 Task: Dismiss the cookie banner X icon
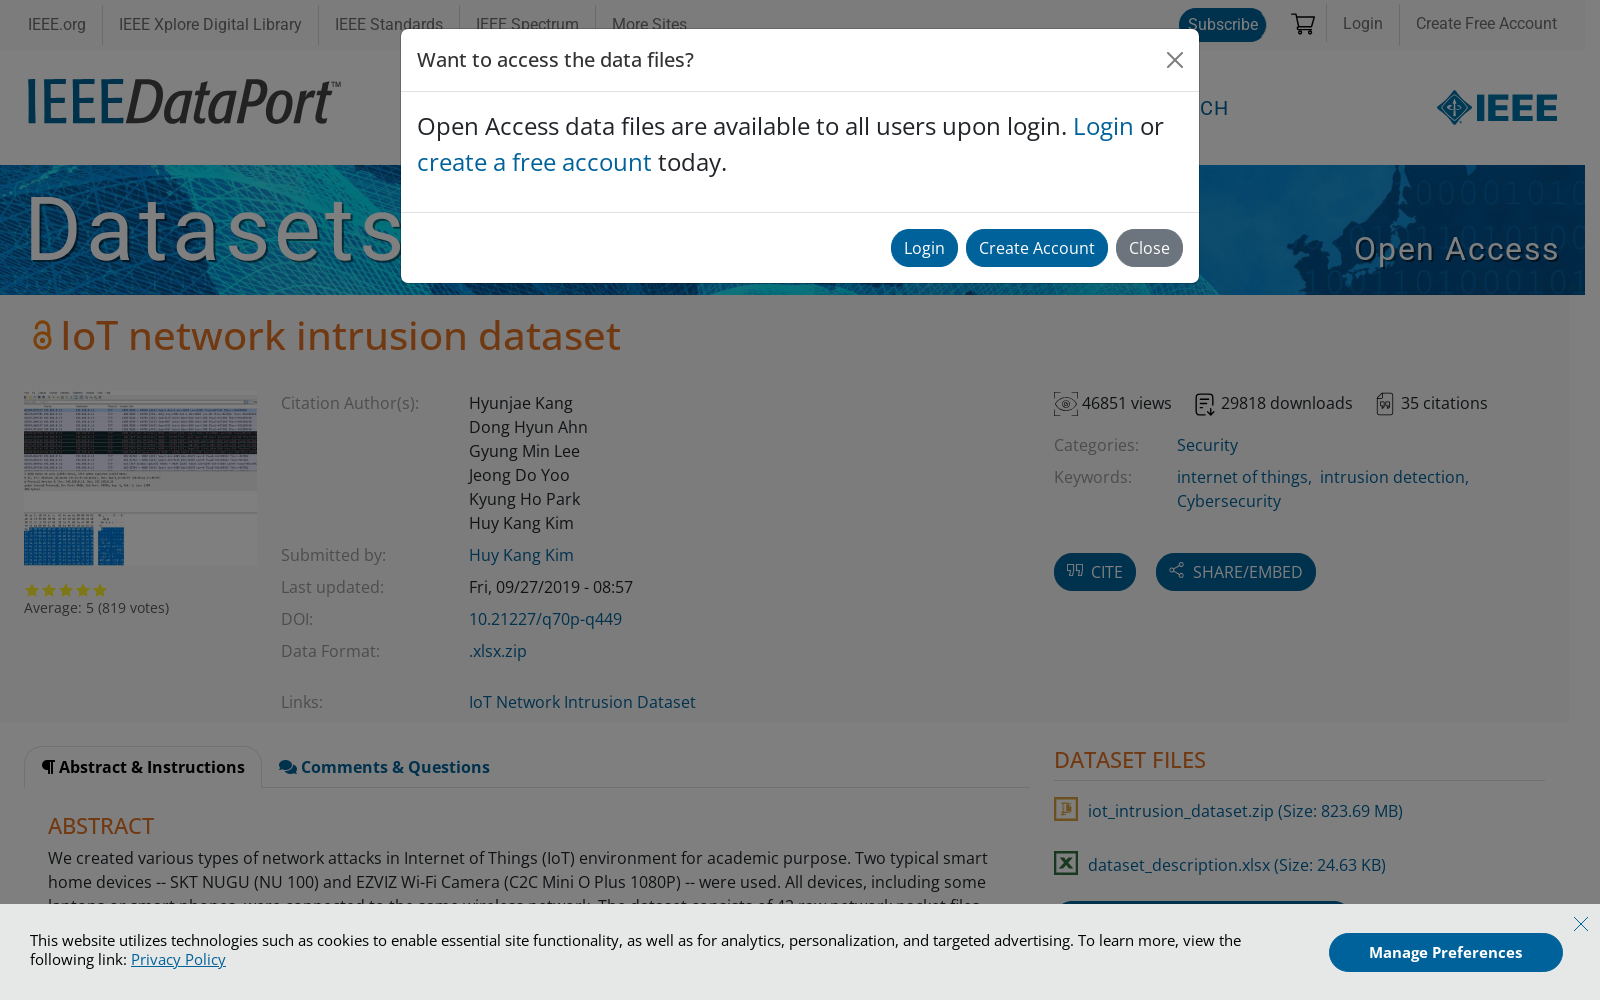pyautogui.click(x=1580, y=924)
